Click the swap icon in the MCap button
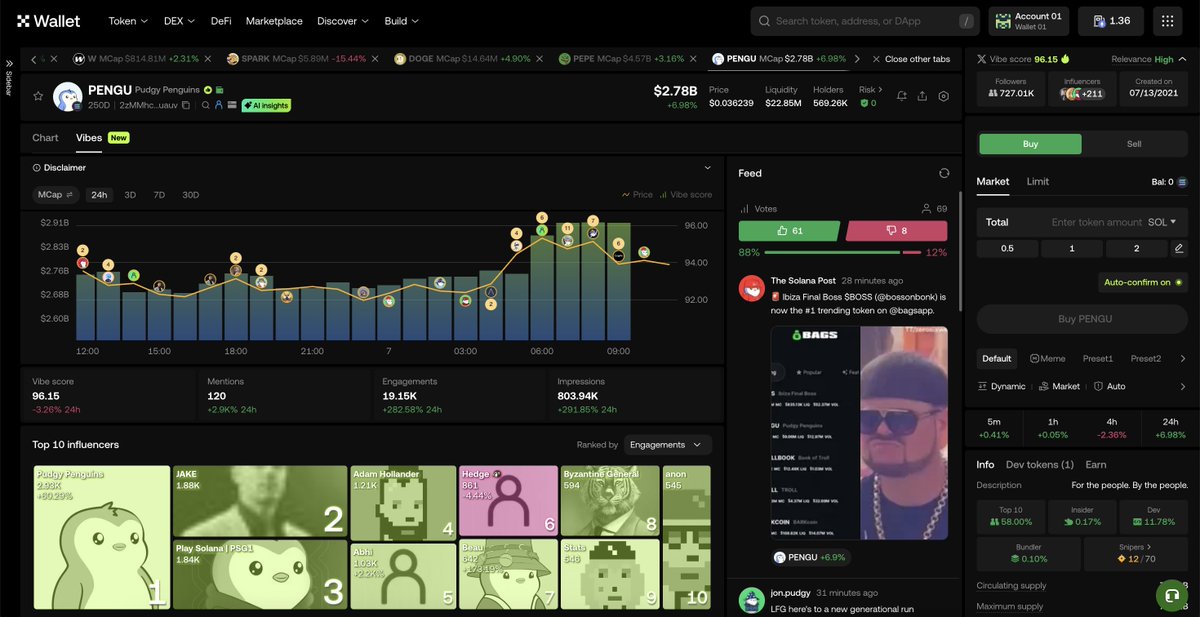 (x=70, y=195)
